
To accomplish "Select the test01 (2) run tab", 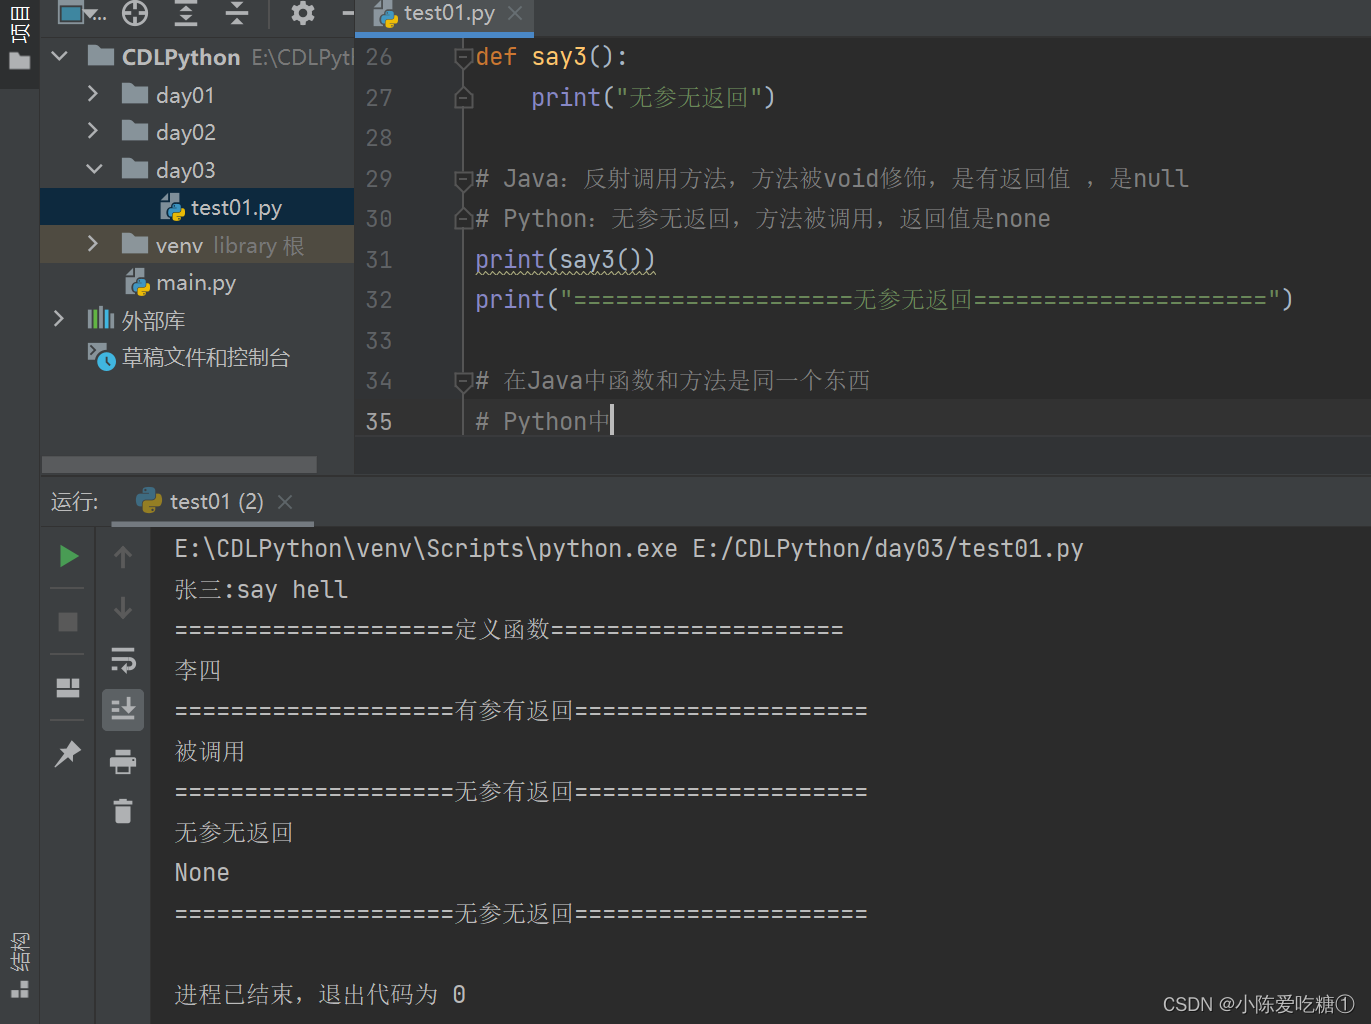I will 213,501.
